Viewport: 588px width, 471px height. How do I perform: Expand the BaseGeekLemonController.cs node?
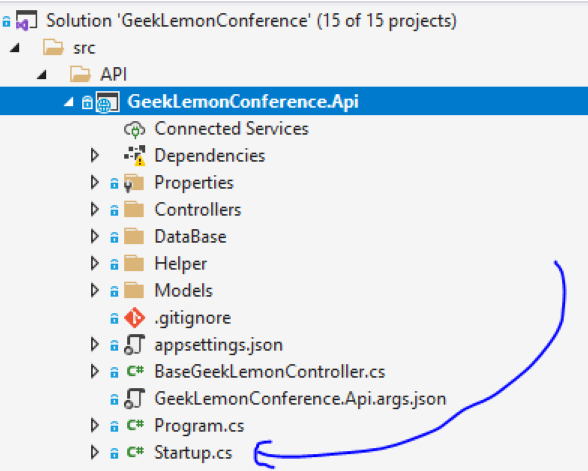click(95, 372)
